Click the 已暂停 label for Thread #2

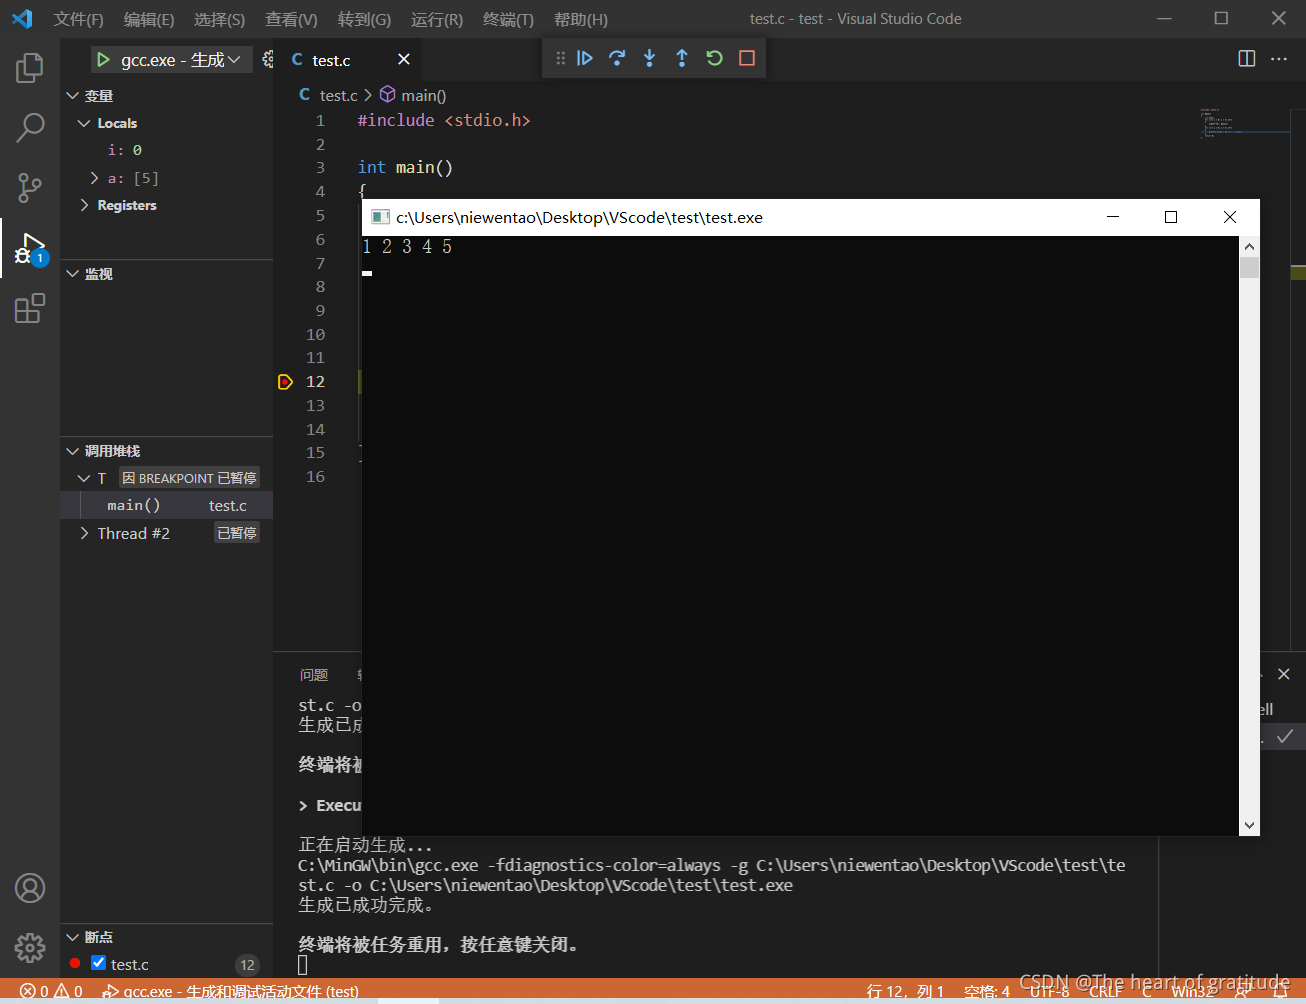(x=237, y=533)
